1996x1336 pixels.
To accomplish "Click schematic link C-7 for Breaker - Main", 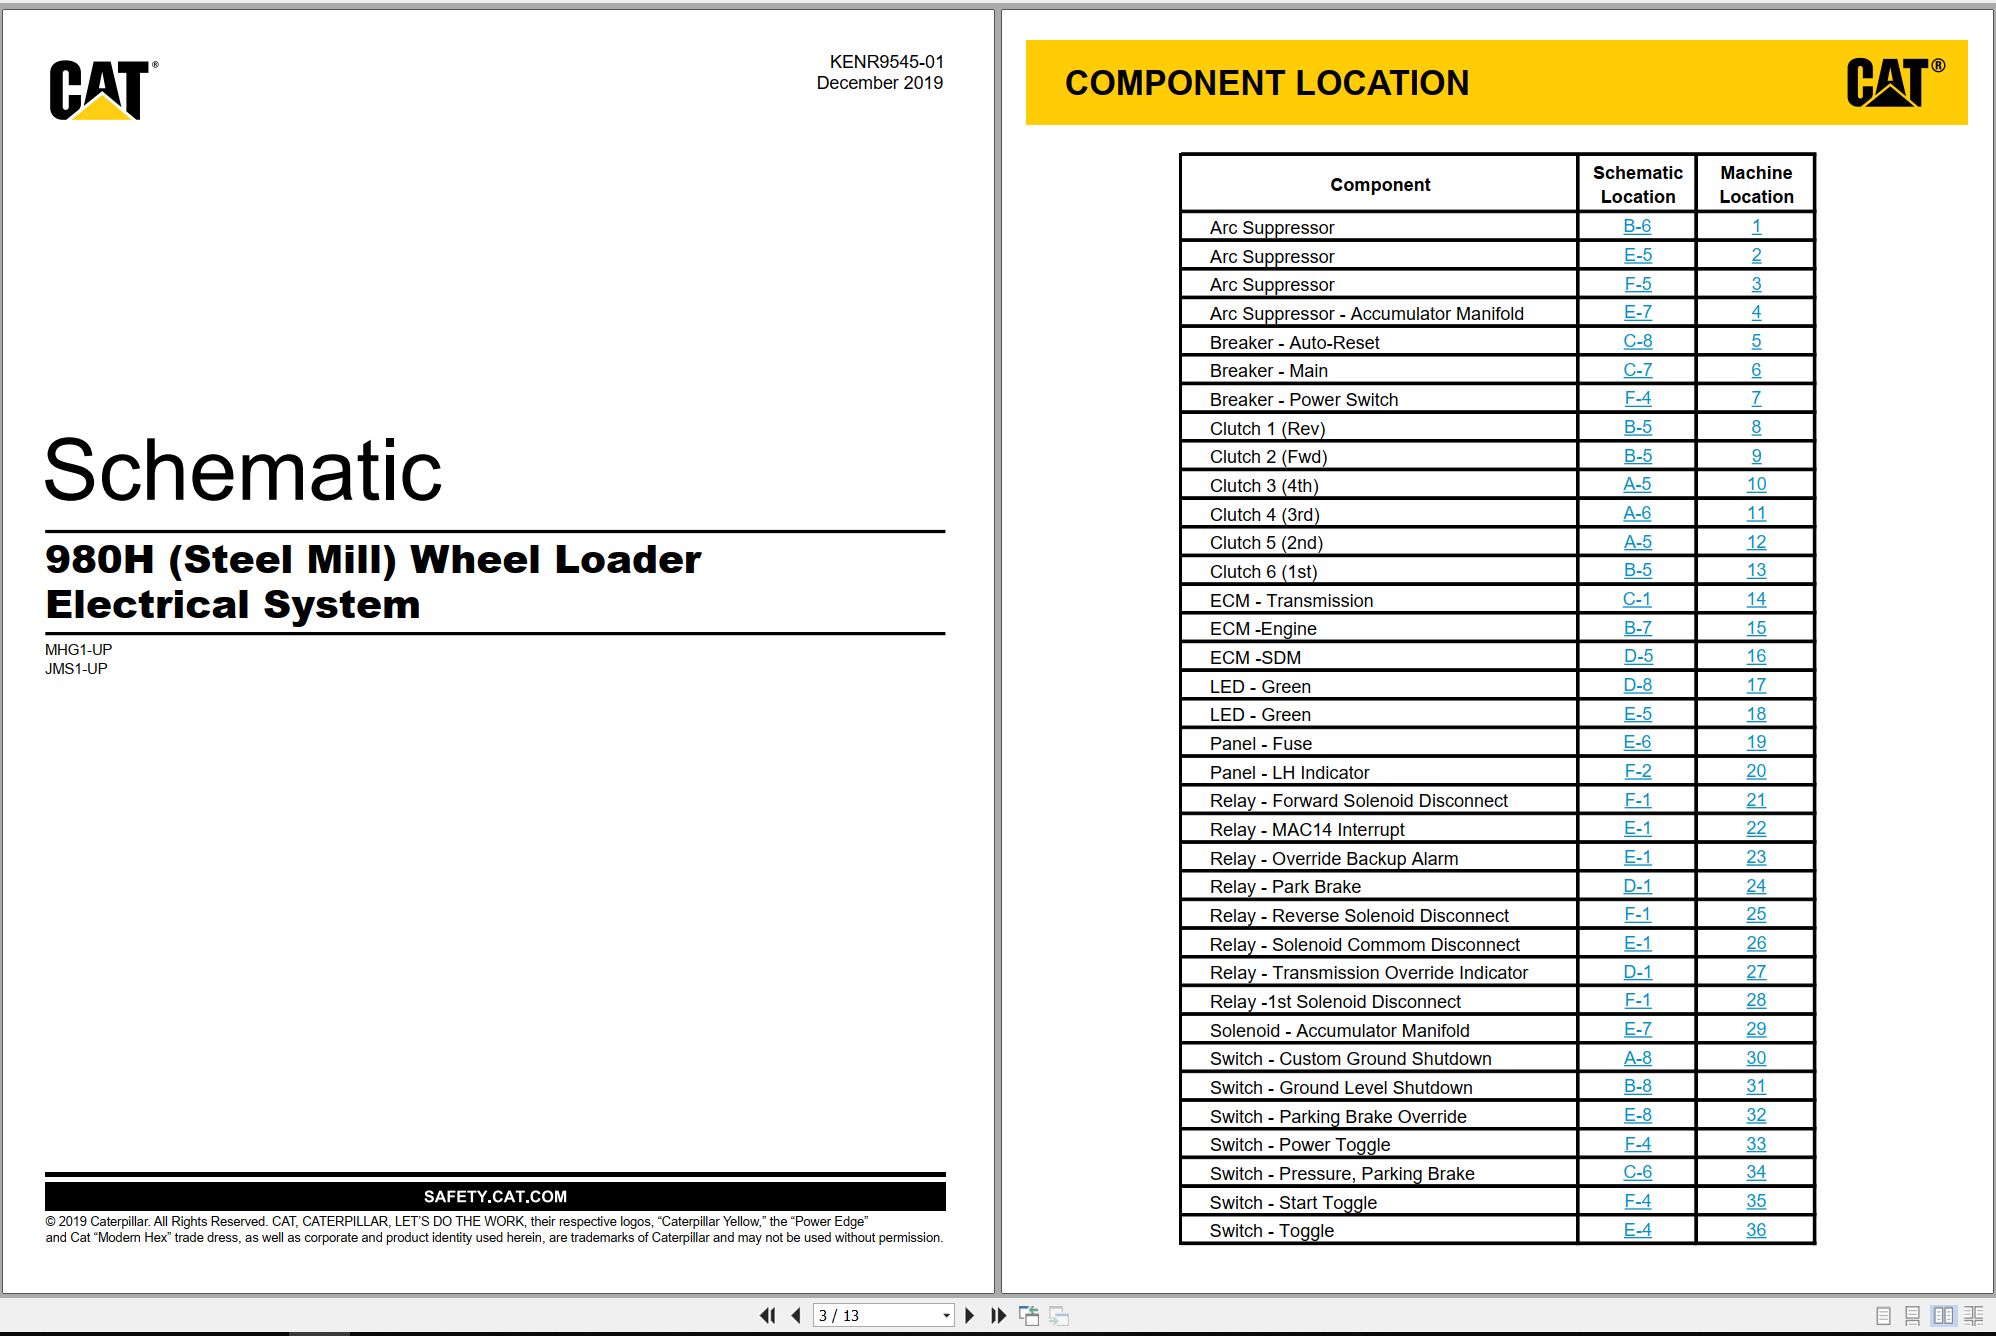I will 1637,370.
